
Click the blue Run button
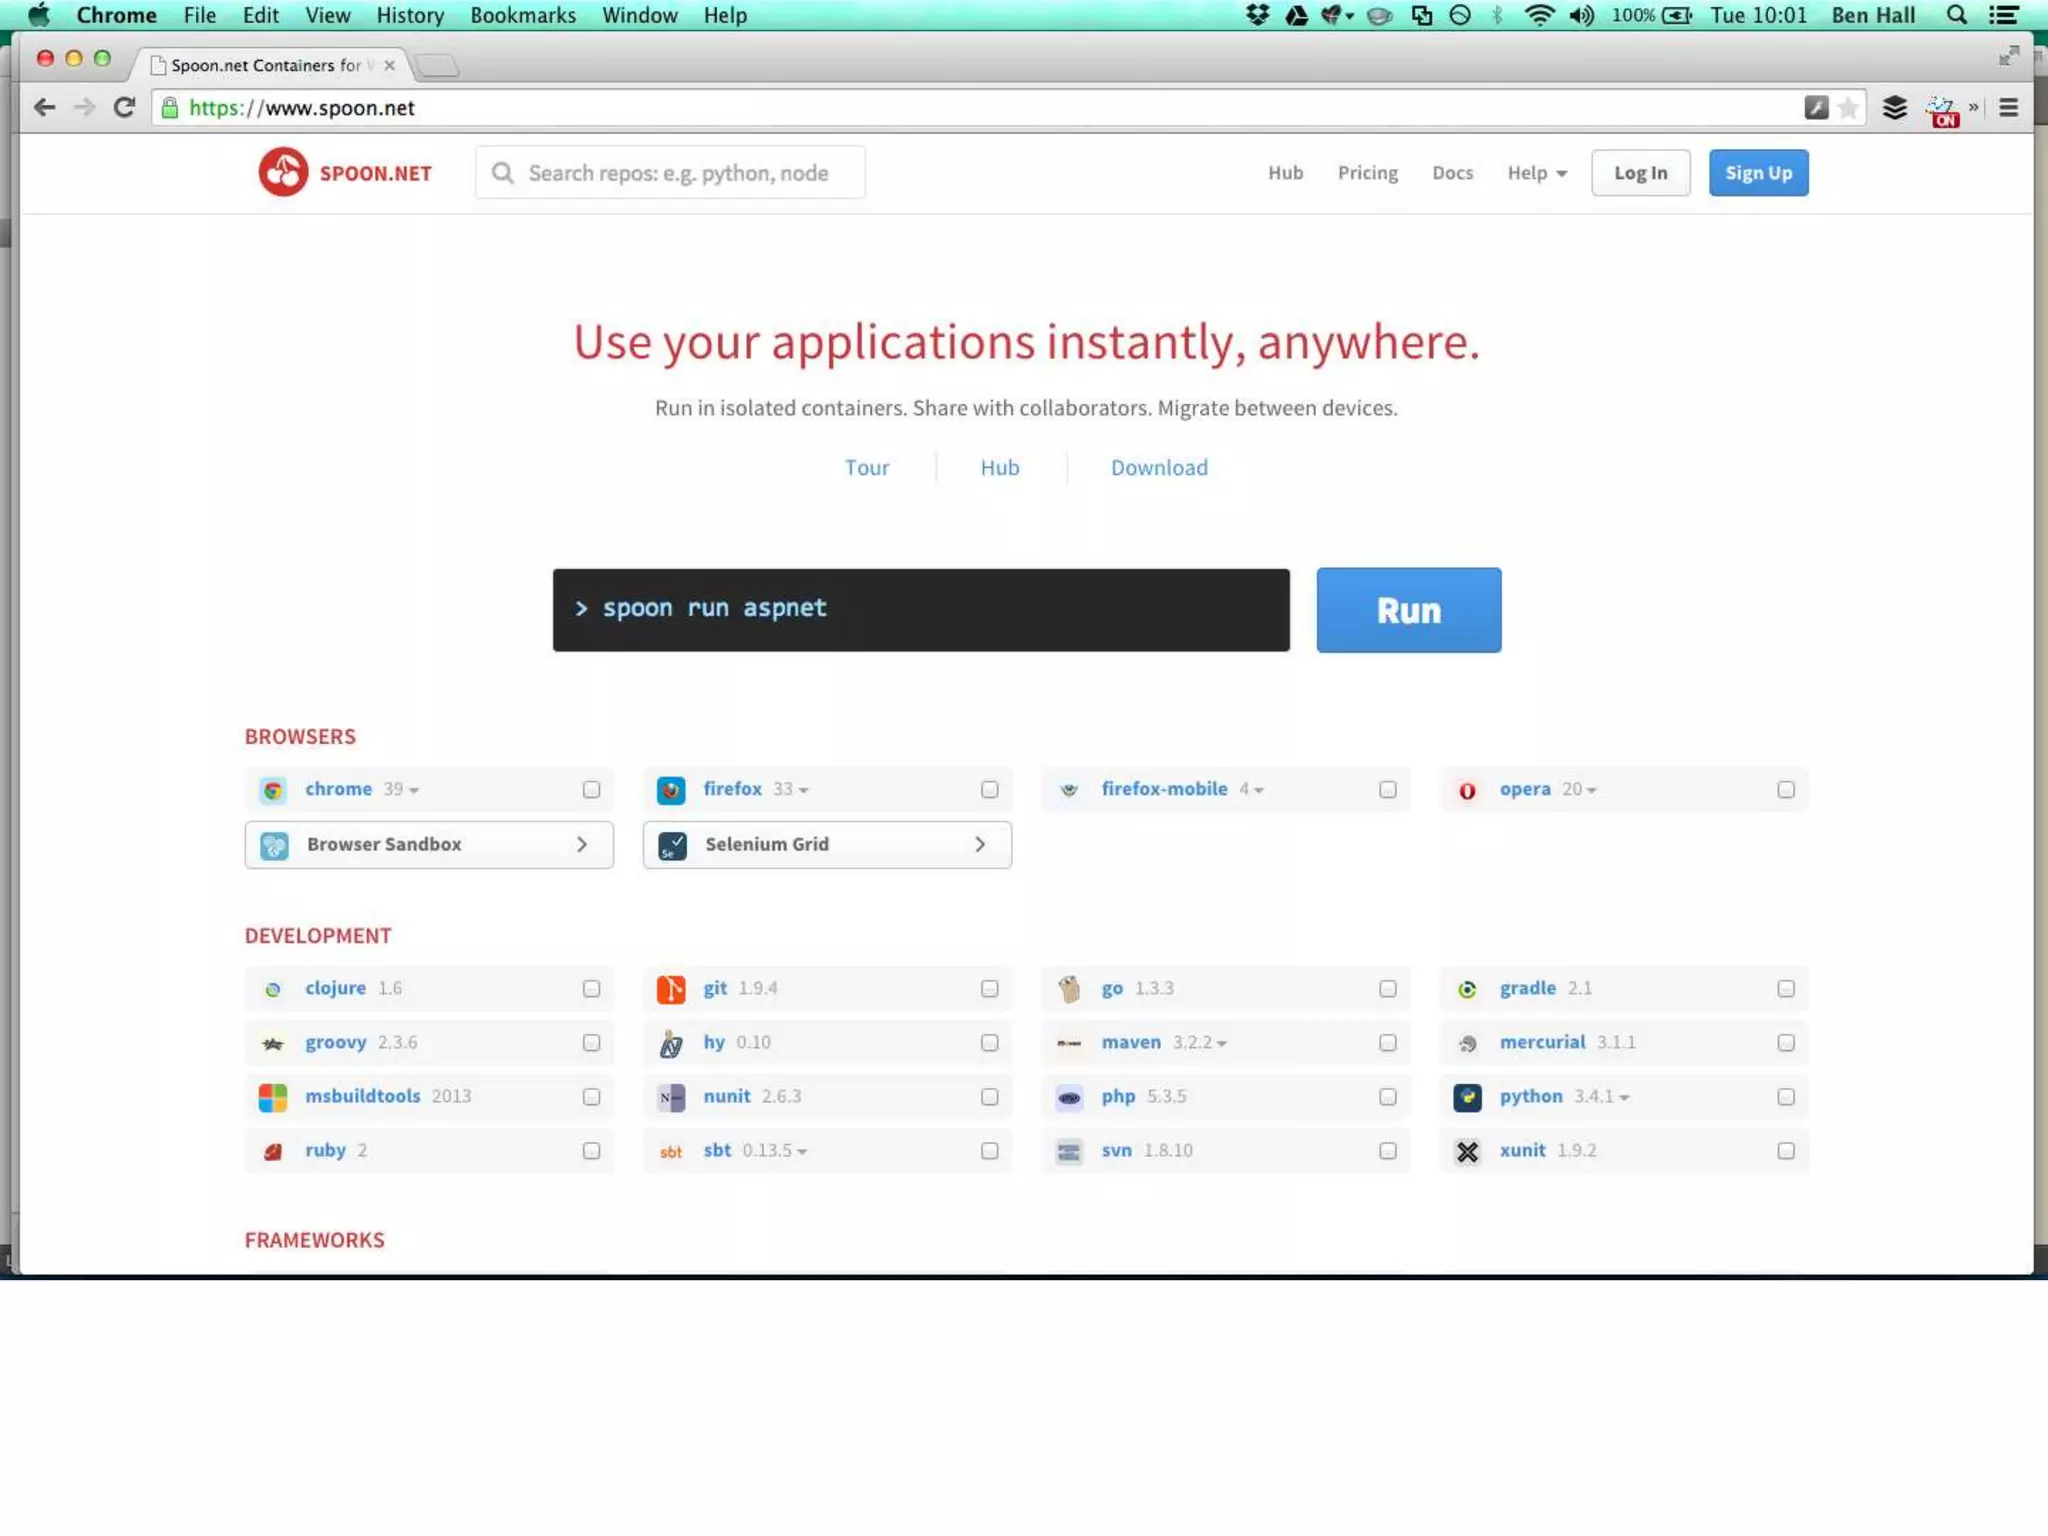coord(1408,610)
